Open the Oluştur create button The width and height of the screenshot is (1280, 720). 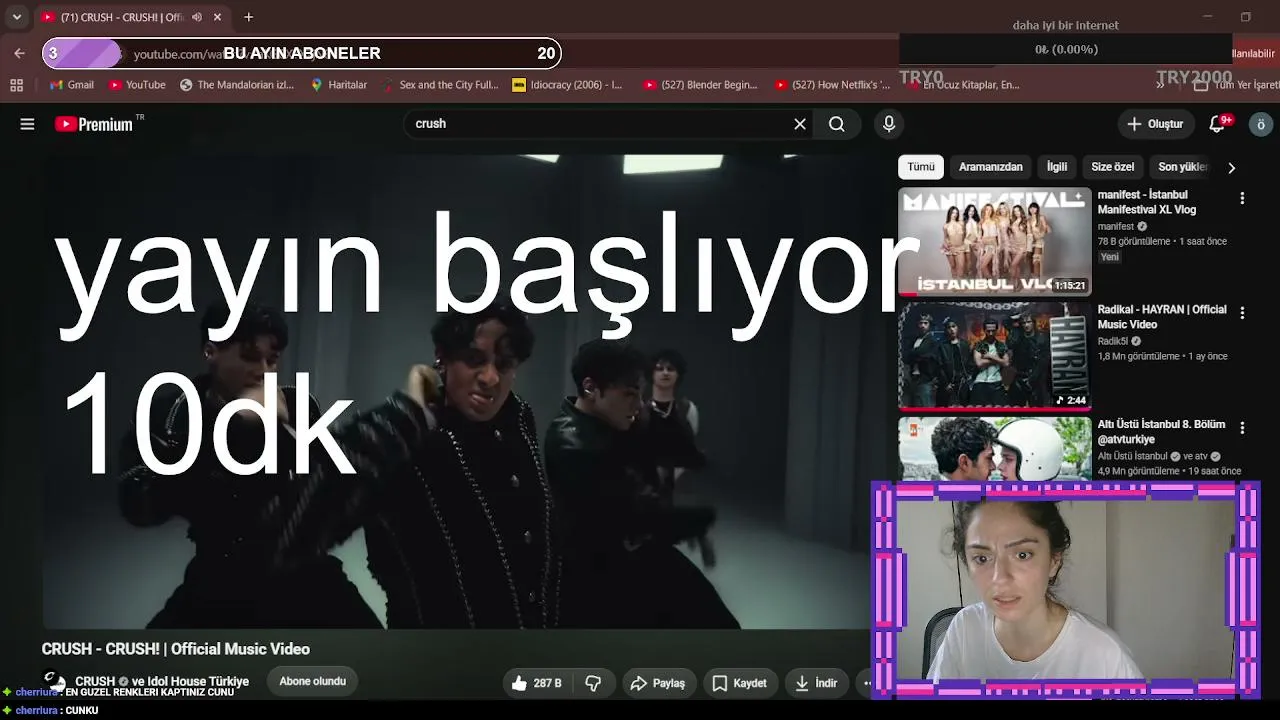[1155, 124]
